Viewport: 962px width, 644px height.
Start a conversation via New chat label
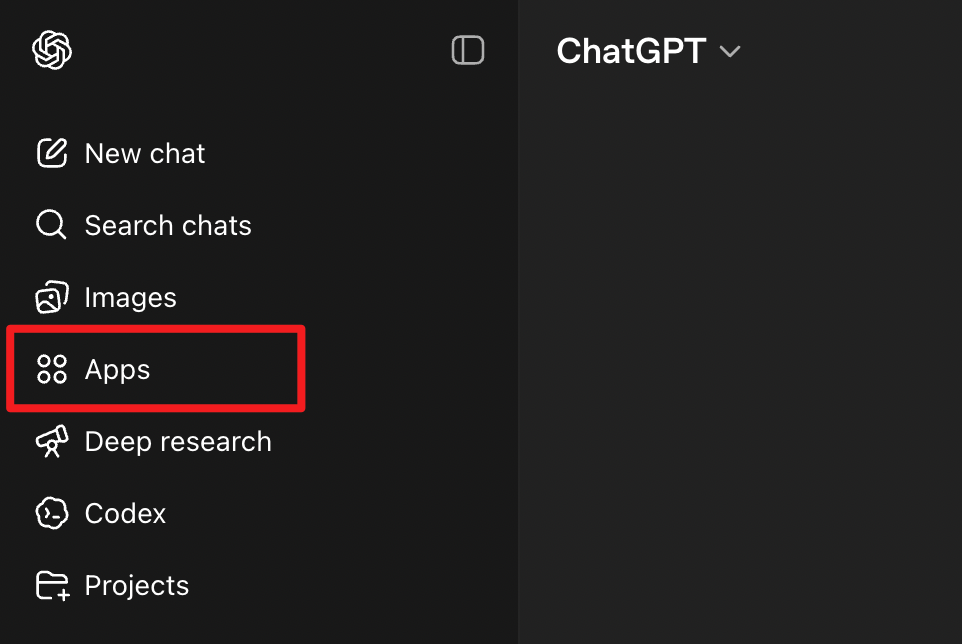[x=145, y=153]
